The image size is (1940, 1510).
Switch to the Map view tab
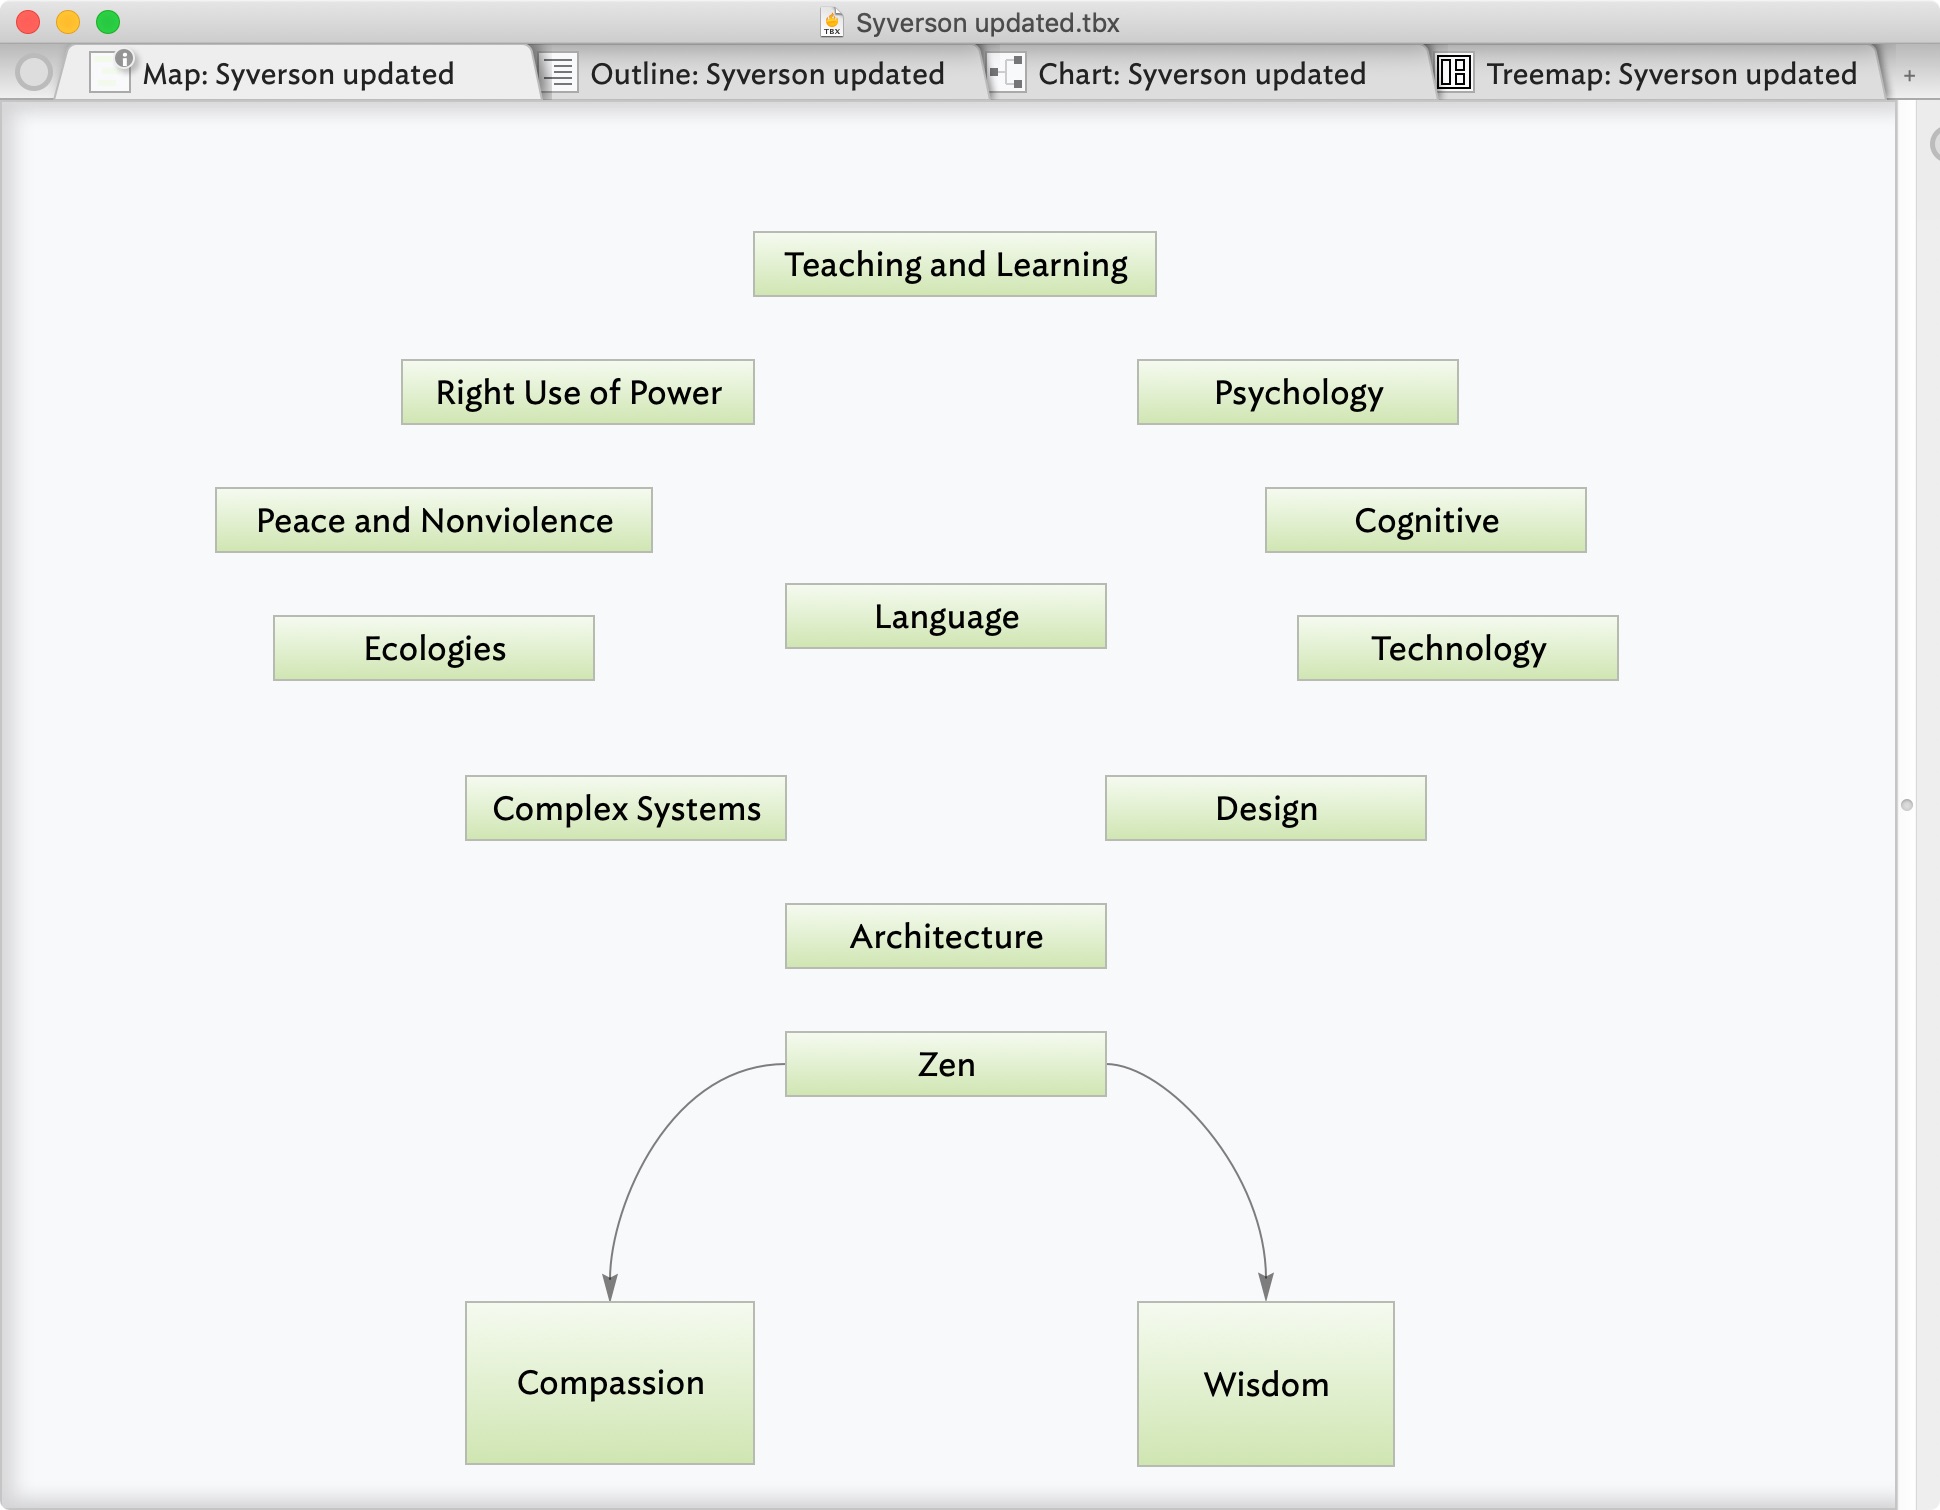click(298, 74)
